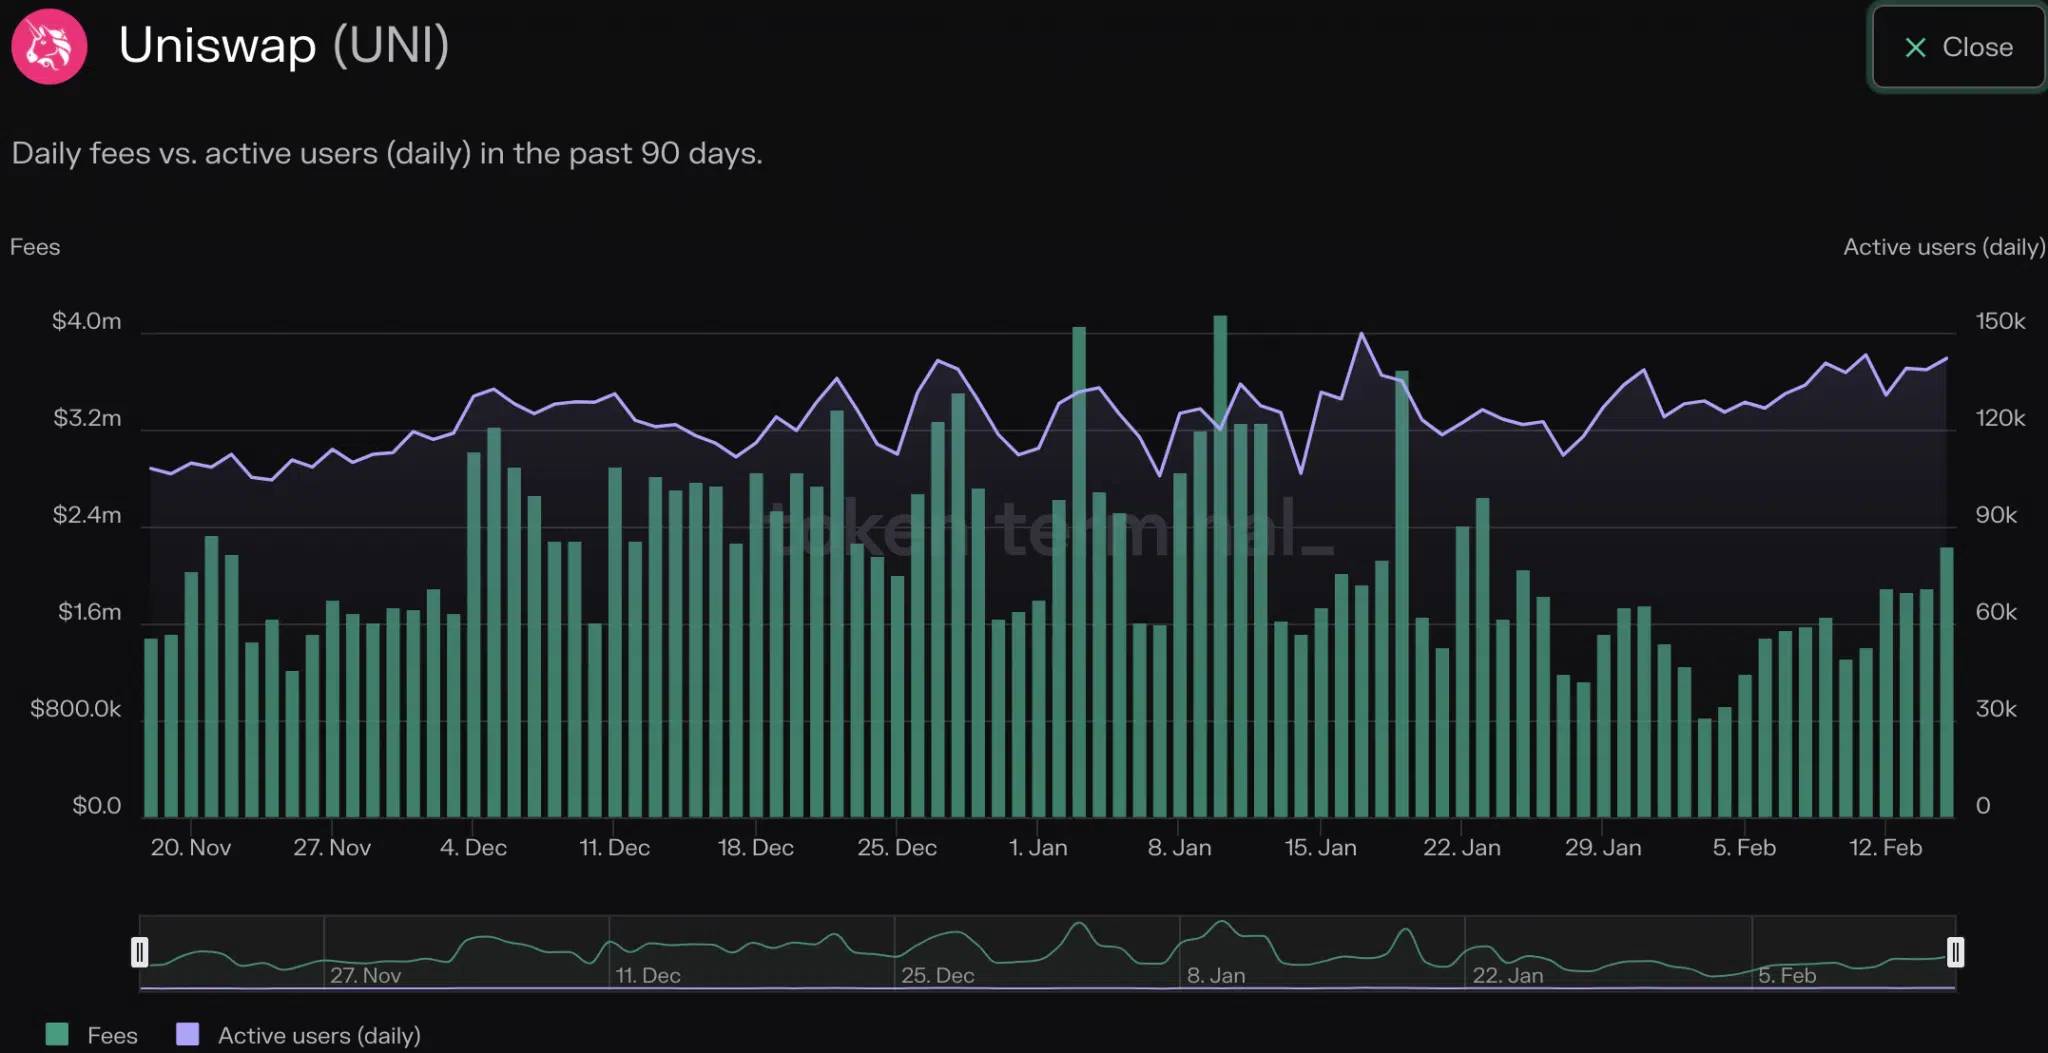Click the active users peak near 15. Jan
The width and height of the screenshot is (2048, 1053).
[1361, 333]
